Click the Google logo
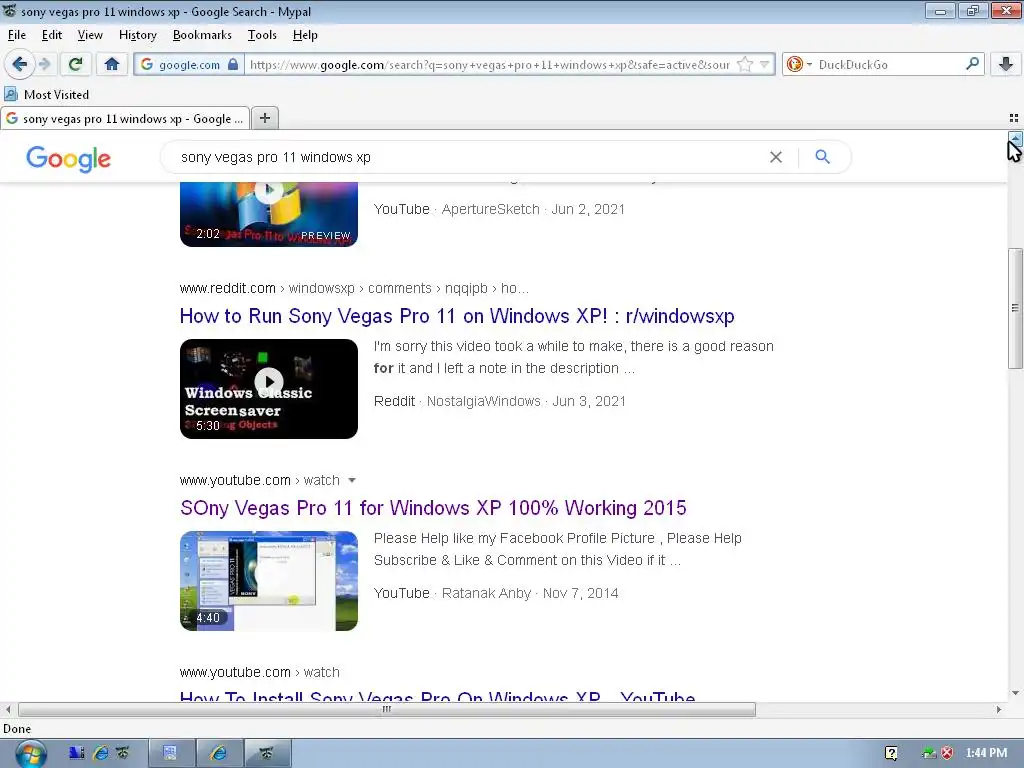 69,159
